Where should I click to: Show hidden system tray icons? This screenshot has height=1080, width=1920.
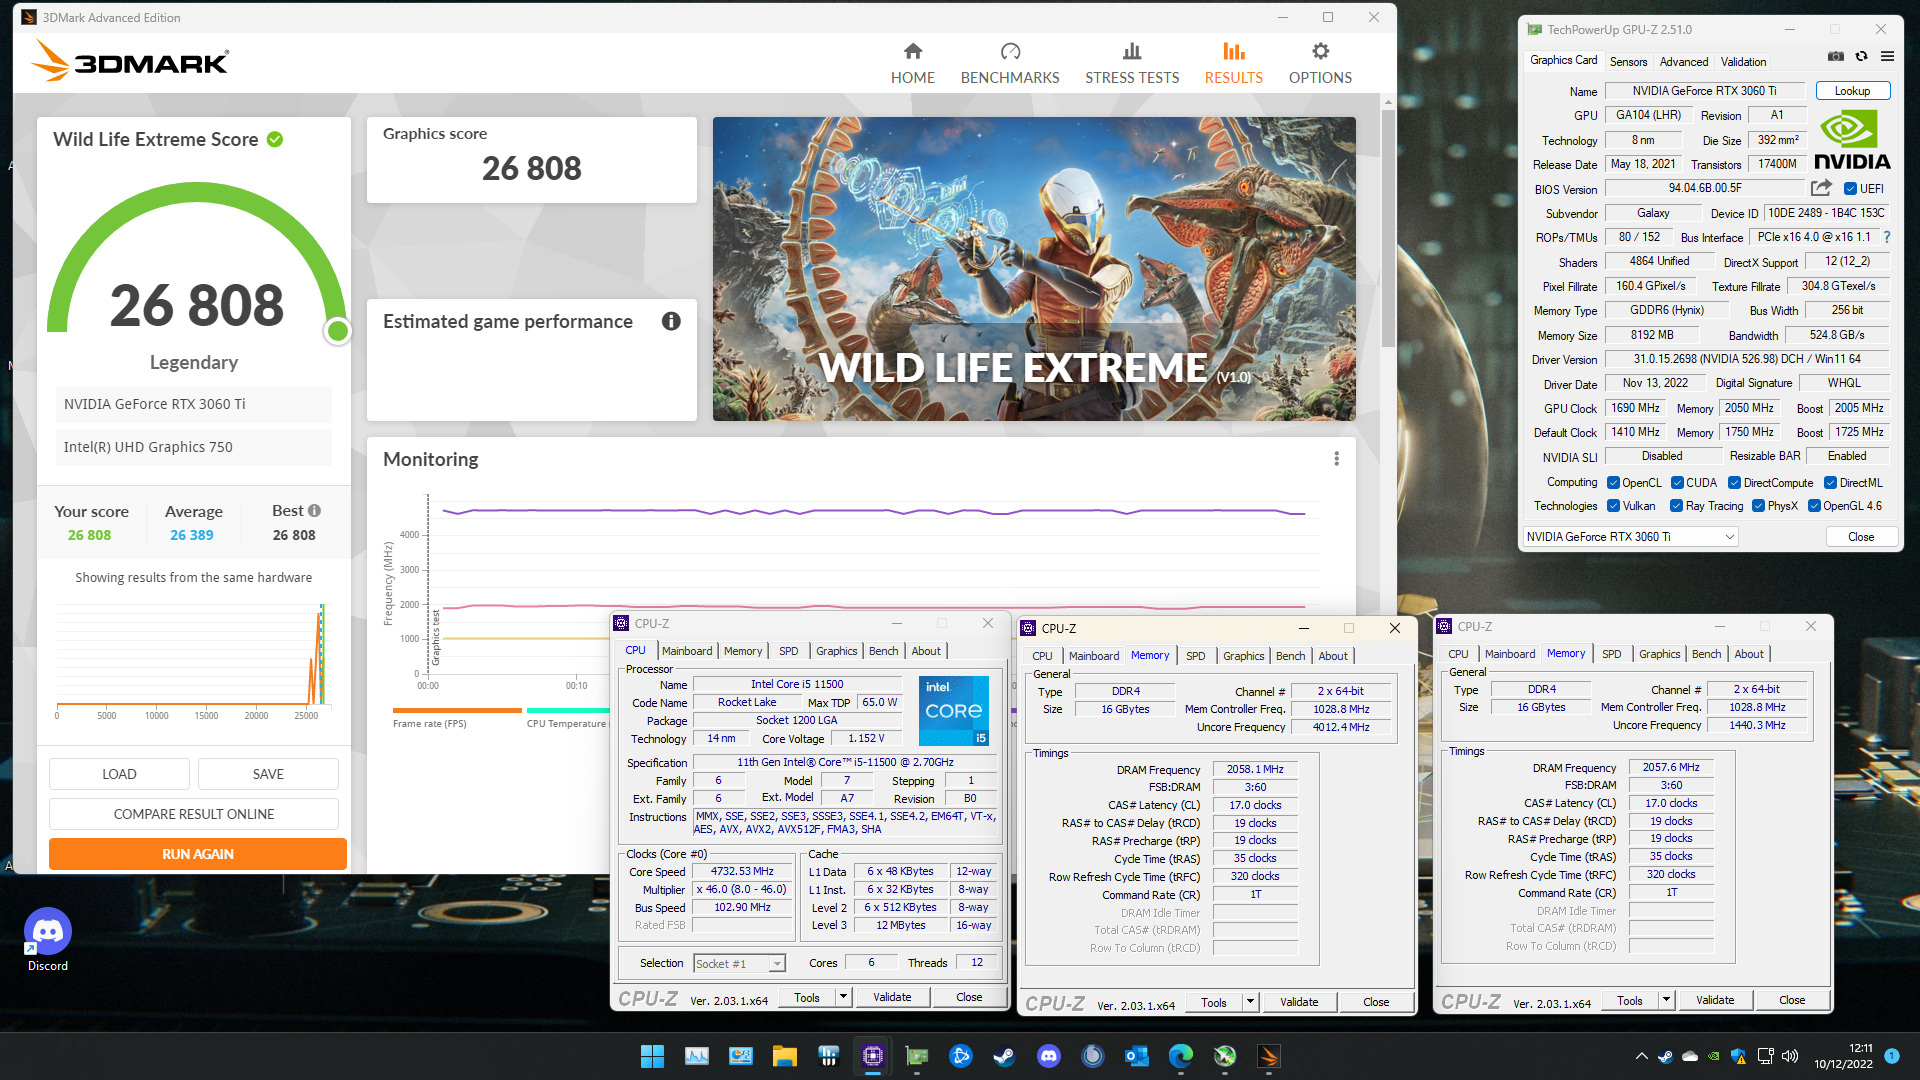coord(1641,1056)
